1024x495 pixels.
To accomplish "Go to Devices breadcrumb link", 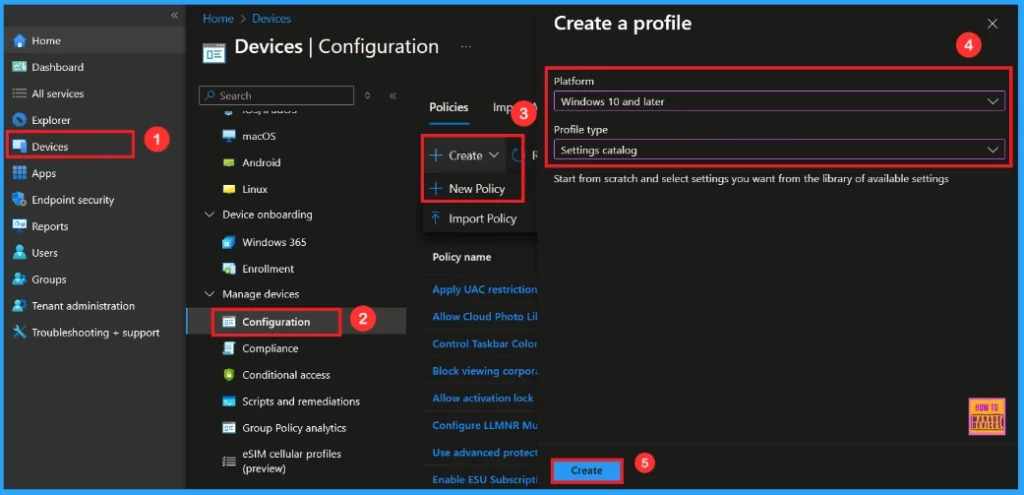I will pyautogui.click(x=272, y=18).
